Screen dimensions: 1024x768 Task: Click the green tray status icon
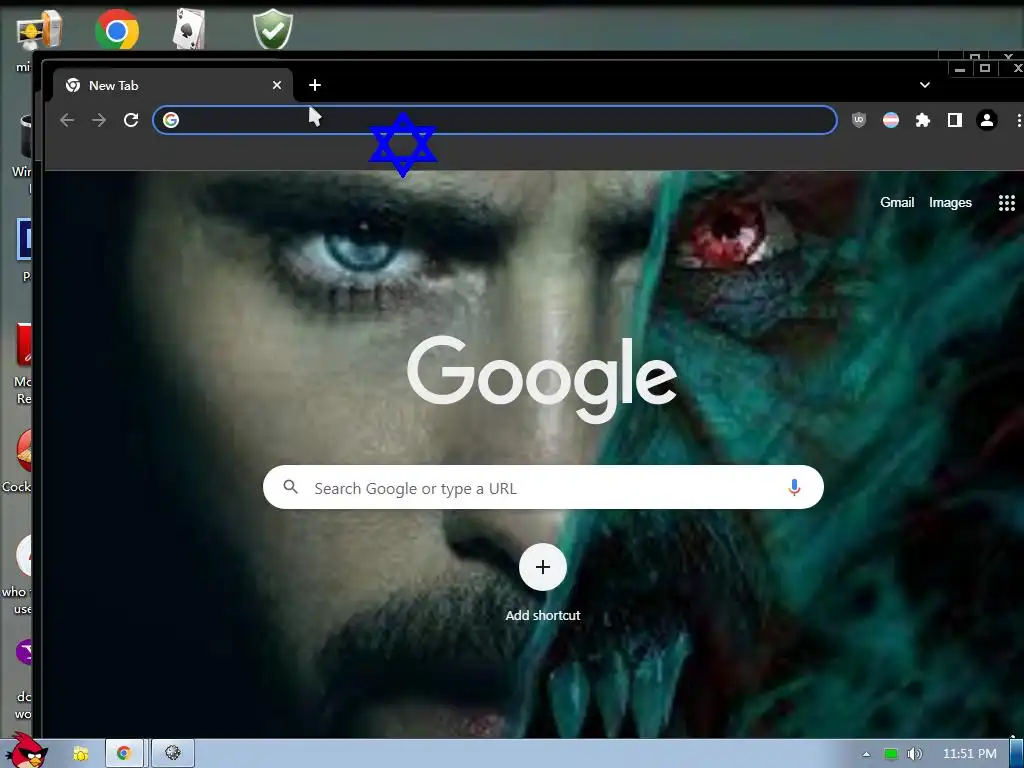891,754
